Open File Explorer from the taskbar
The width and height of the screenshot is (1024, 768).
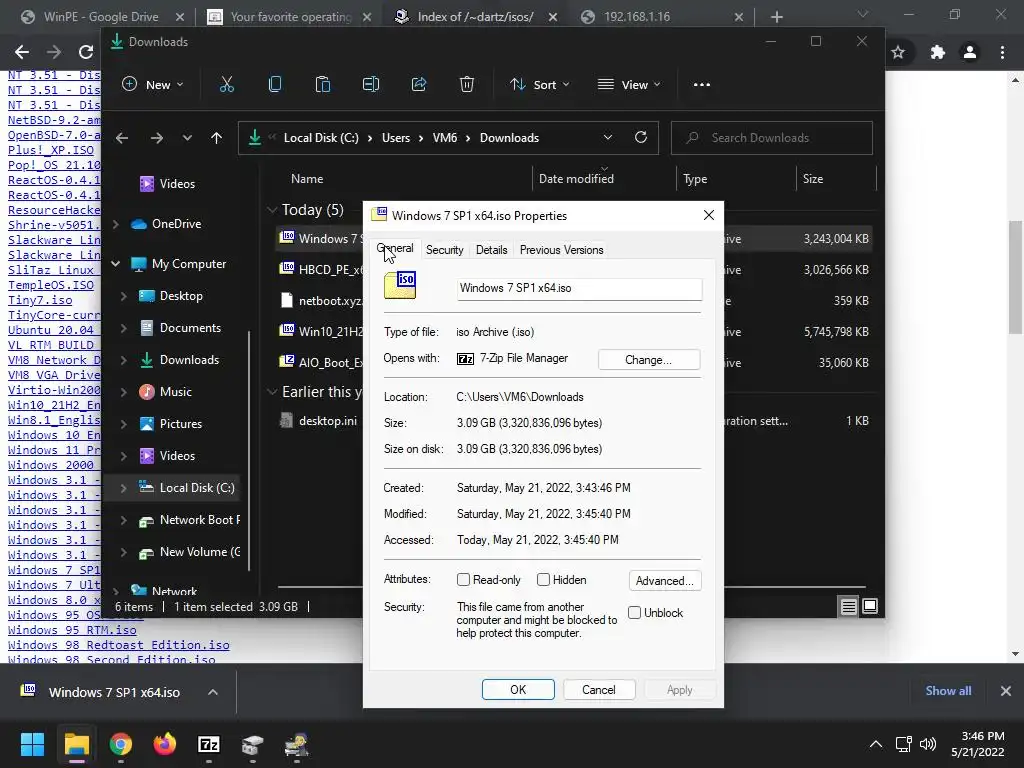pos(76,744)
